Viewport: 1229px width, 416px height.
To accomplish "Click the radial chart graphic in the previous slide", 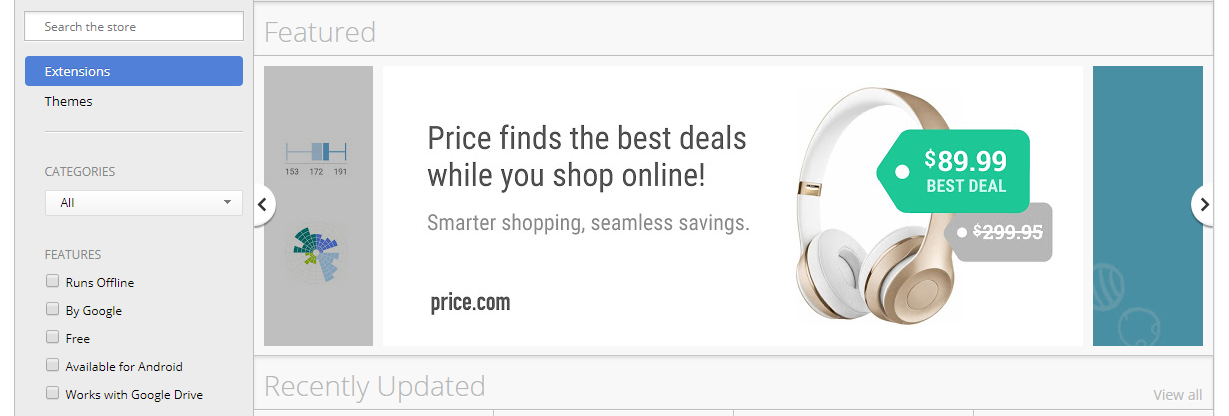I will [x=315, y=253].
